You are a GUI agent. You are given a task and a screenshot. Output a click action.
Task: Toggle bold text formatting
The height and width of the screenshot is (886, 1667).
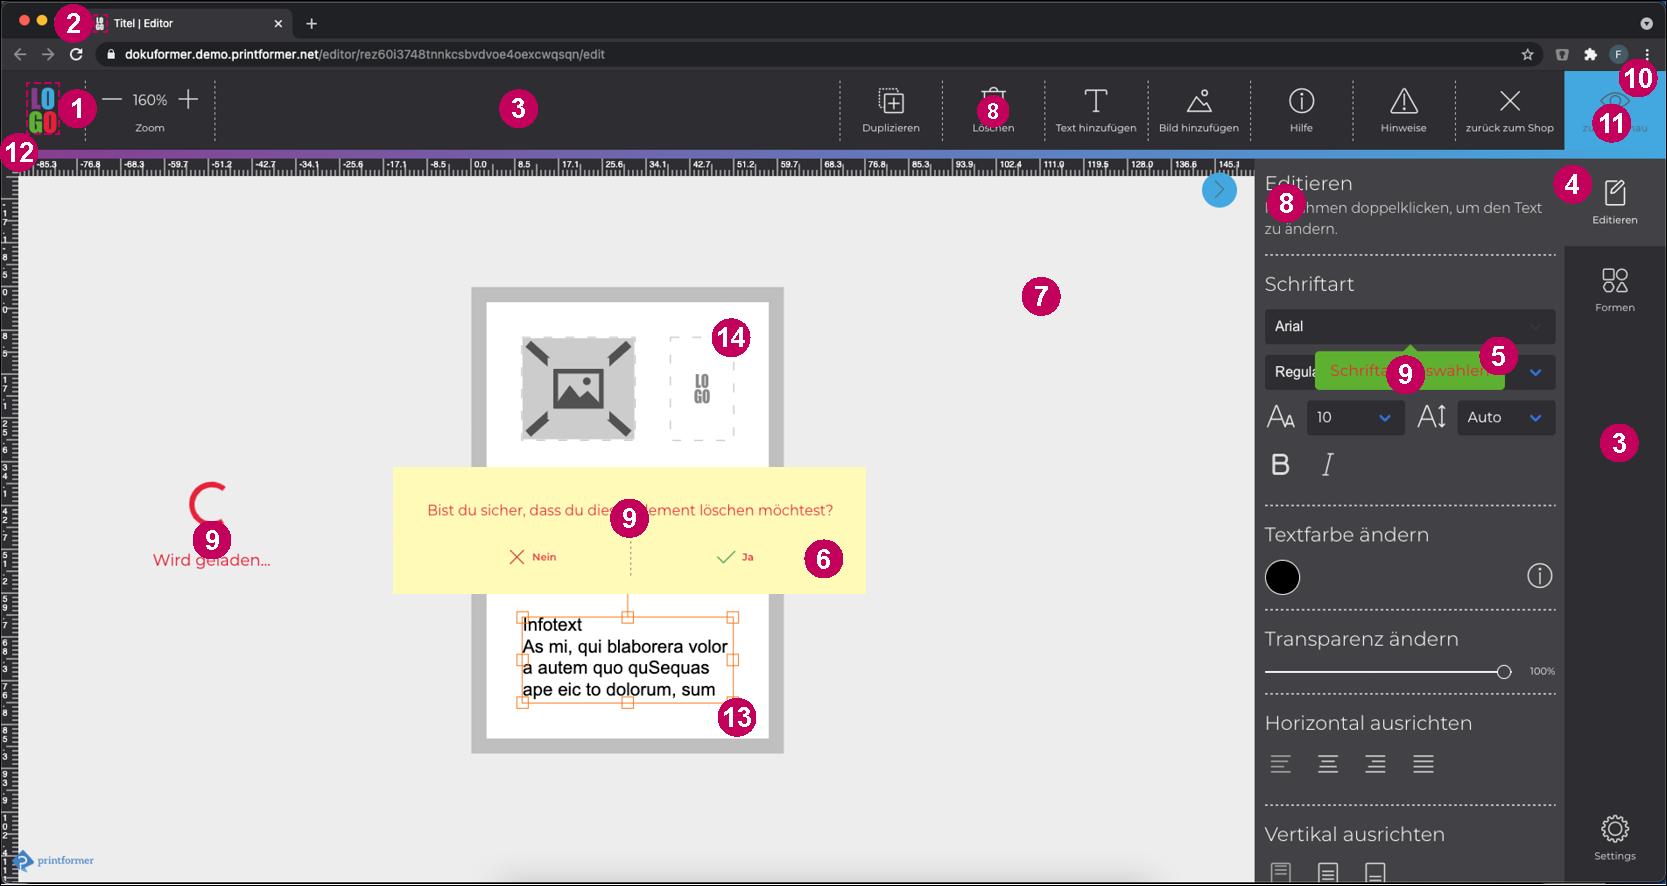coord(1280,465)
